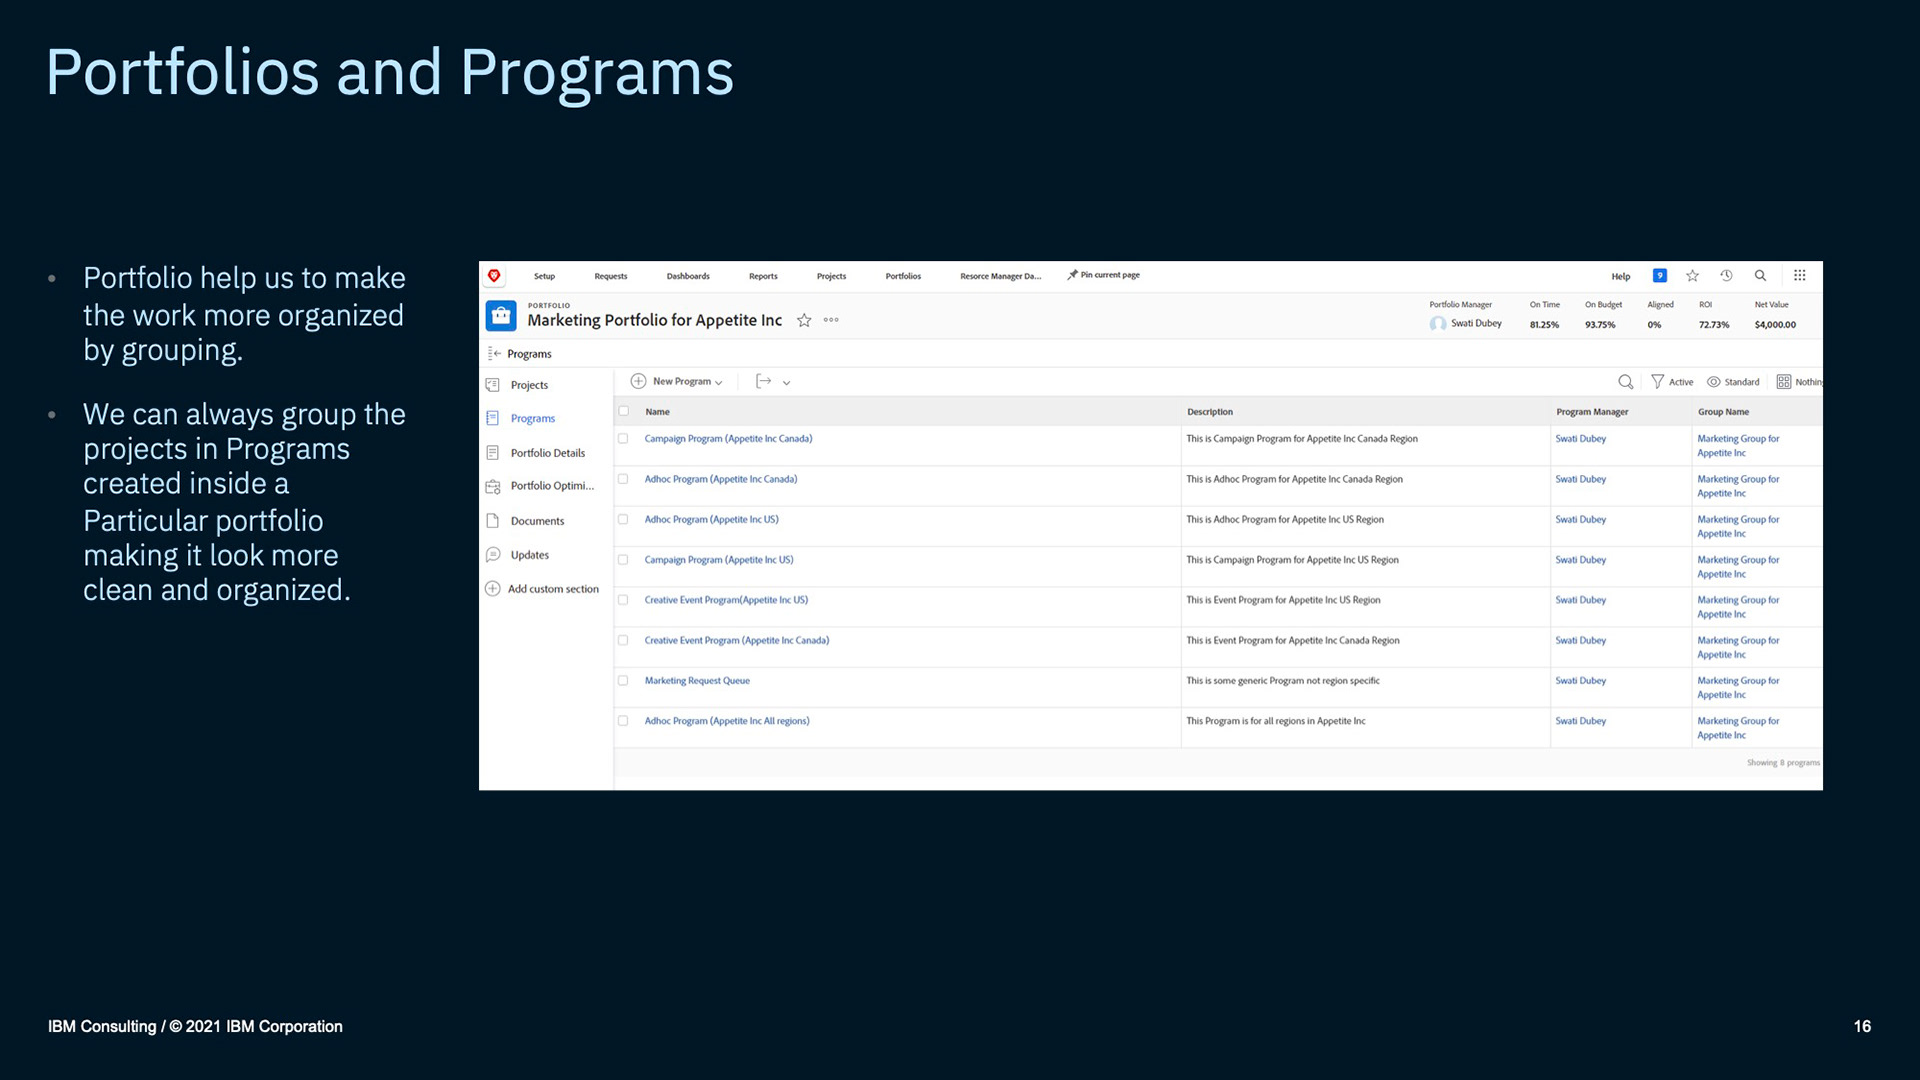Open Marketing Group link in first row

[x=1738, y=446]
